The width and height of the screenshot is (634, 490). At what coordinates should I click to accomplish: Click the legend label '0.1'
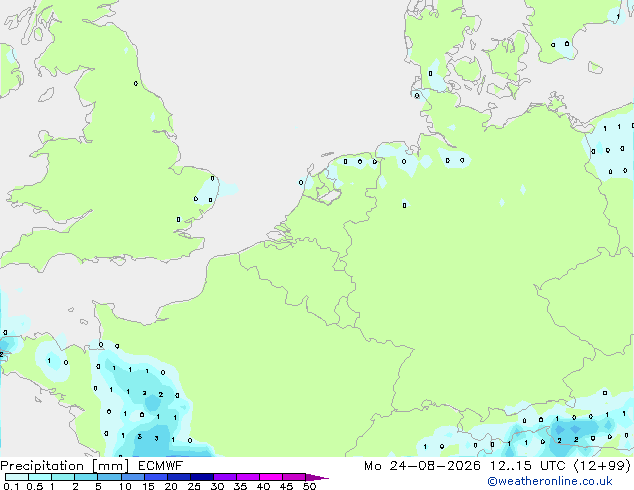coord(12,486)
